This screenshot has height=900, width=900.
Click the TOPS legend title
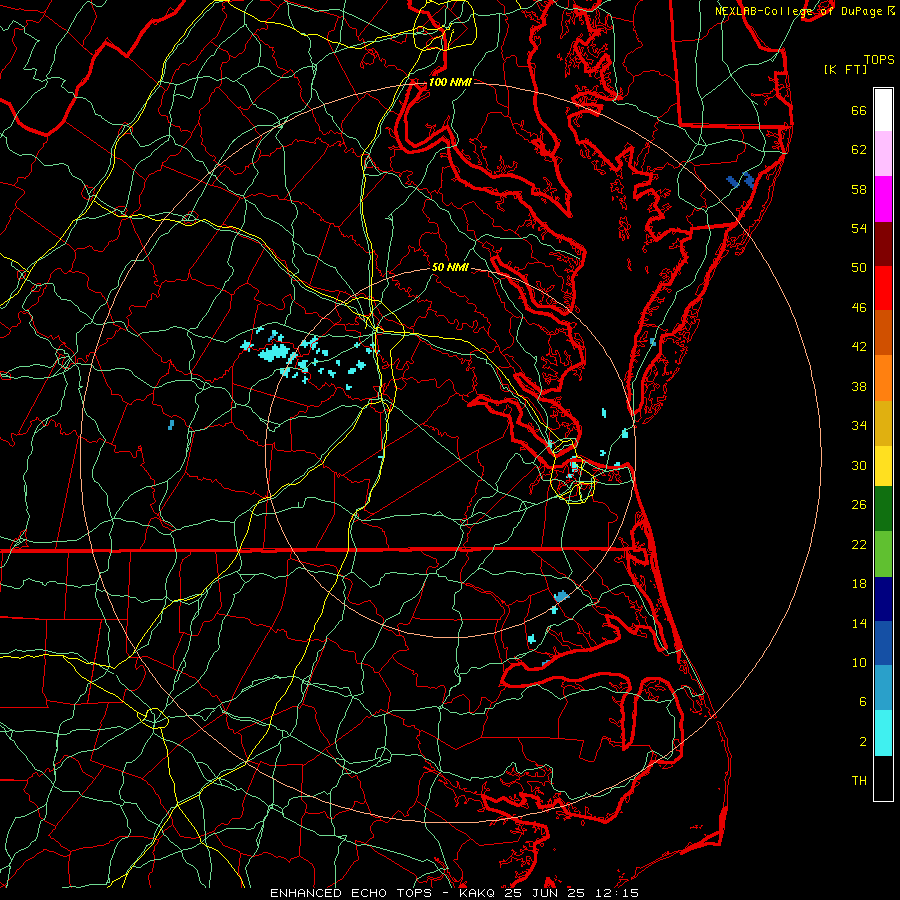(x=879, y=59)
